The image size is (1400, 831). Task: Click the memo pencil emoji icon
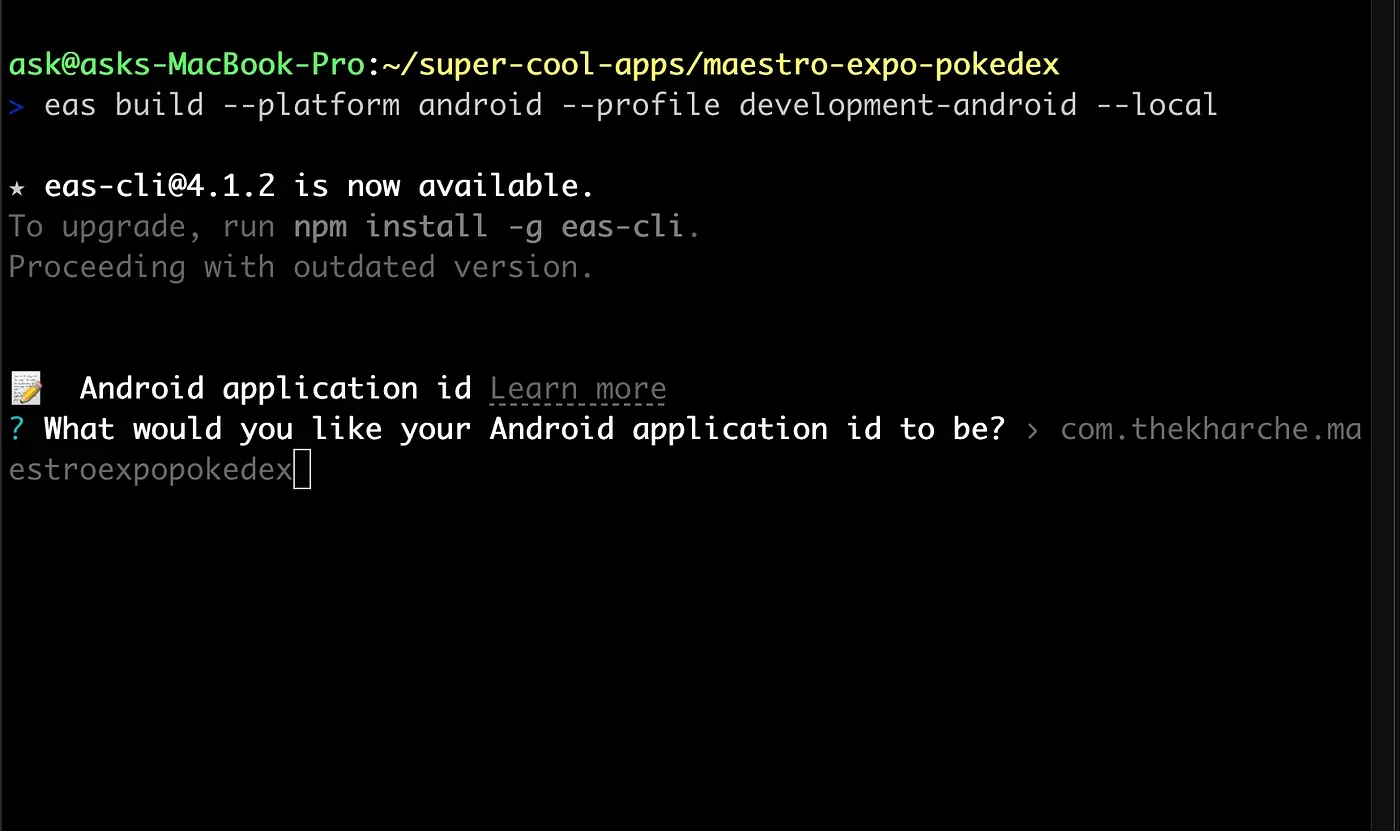pos(27,388)
